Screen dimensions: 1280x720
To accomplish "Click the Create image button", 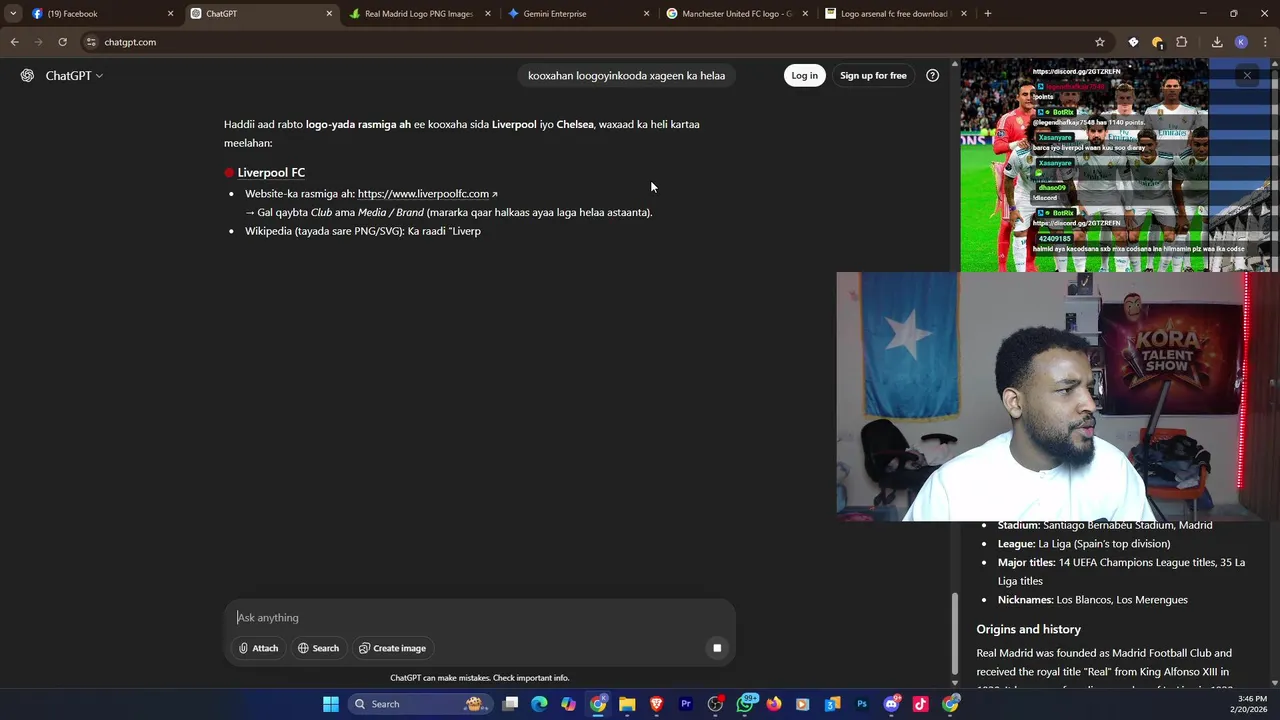I will coord(392,648).
